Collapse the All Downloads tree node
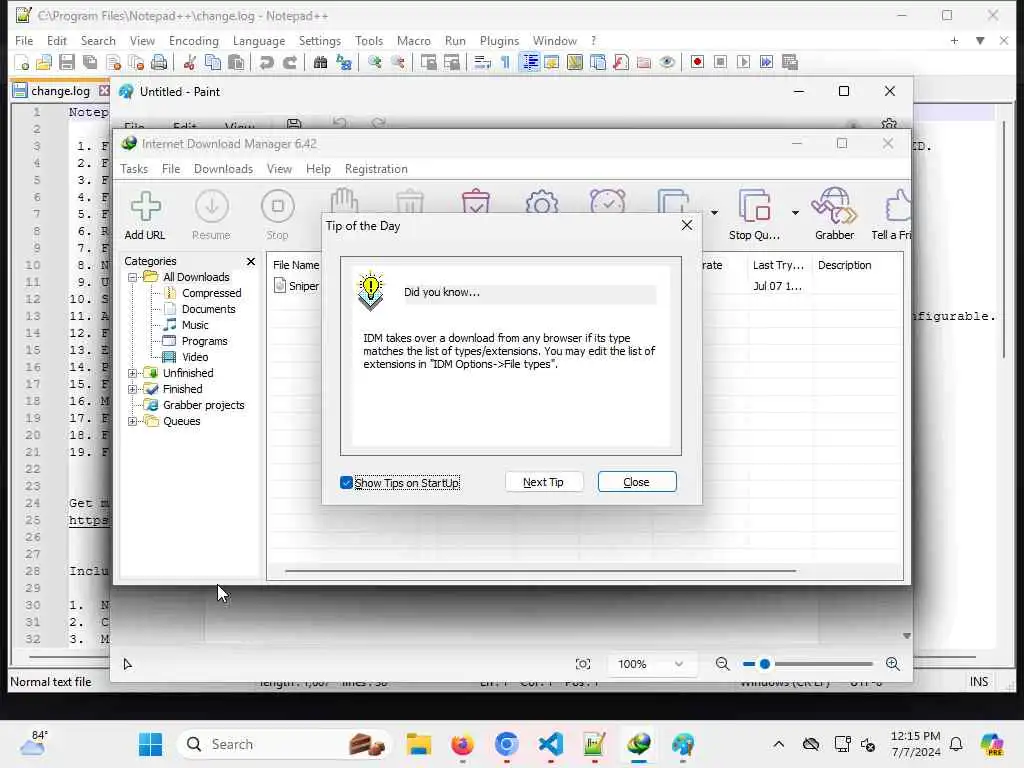The width and height of the screenshot is (1024, 768). [x=133, y=277]
